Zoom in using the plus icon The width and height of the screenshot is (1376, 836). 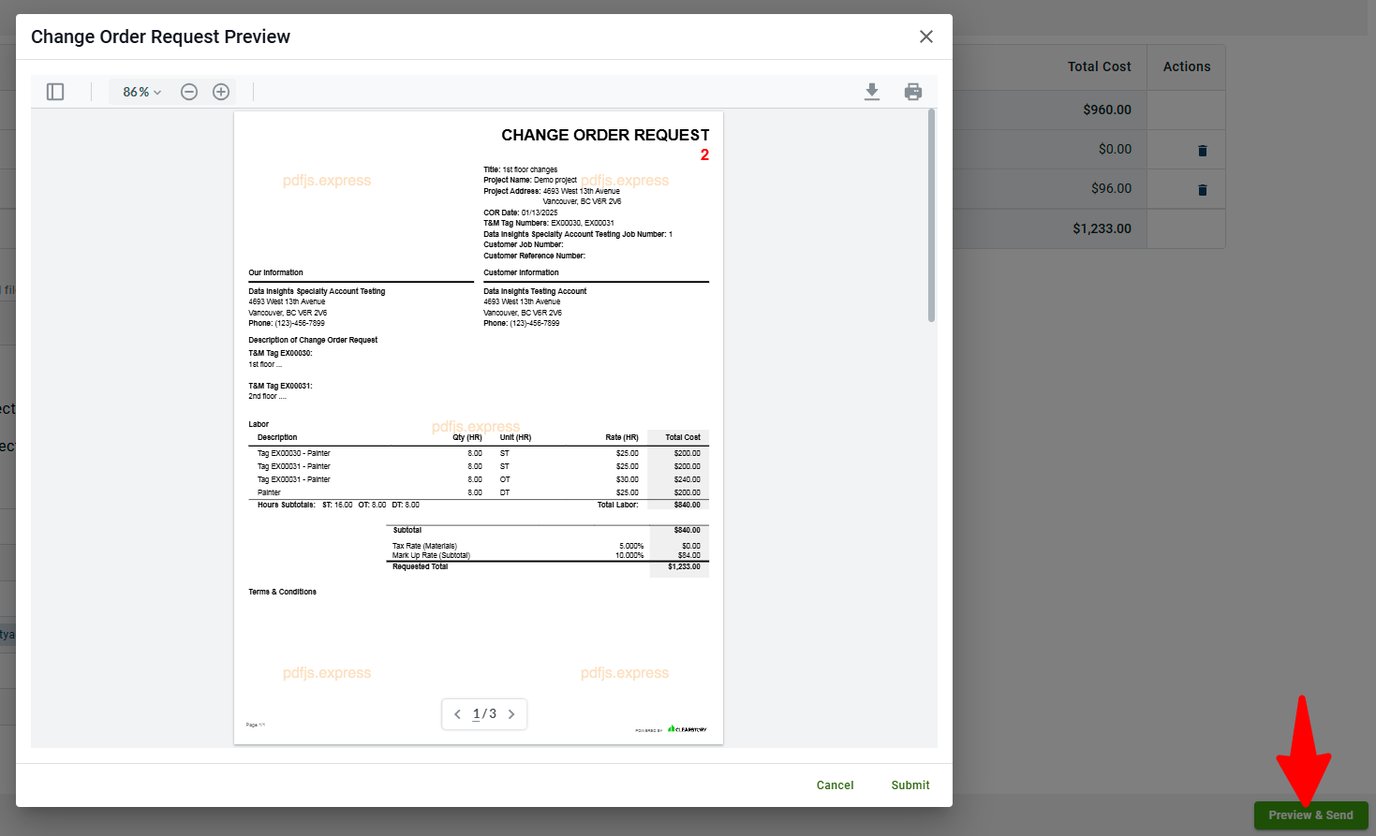[221, 91]
